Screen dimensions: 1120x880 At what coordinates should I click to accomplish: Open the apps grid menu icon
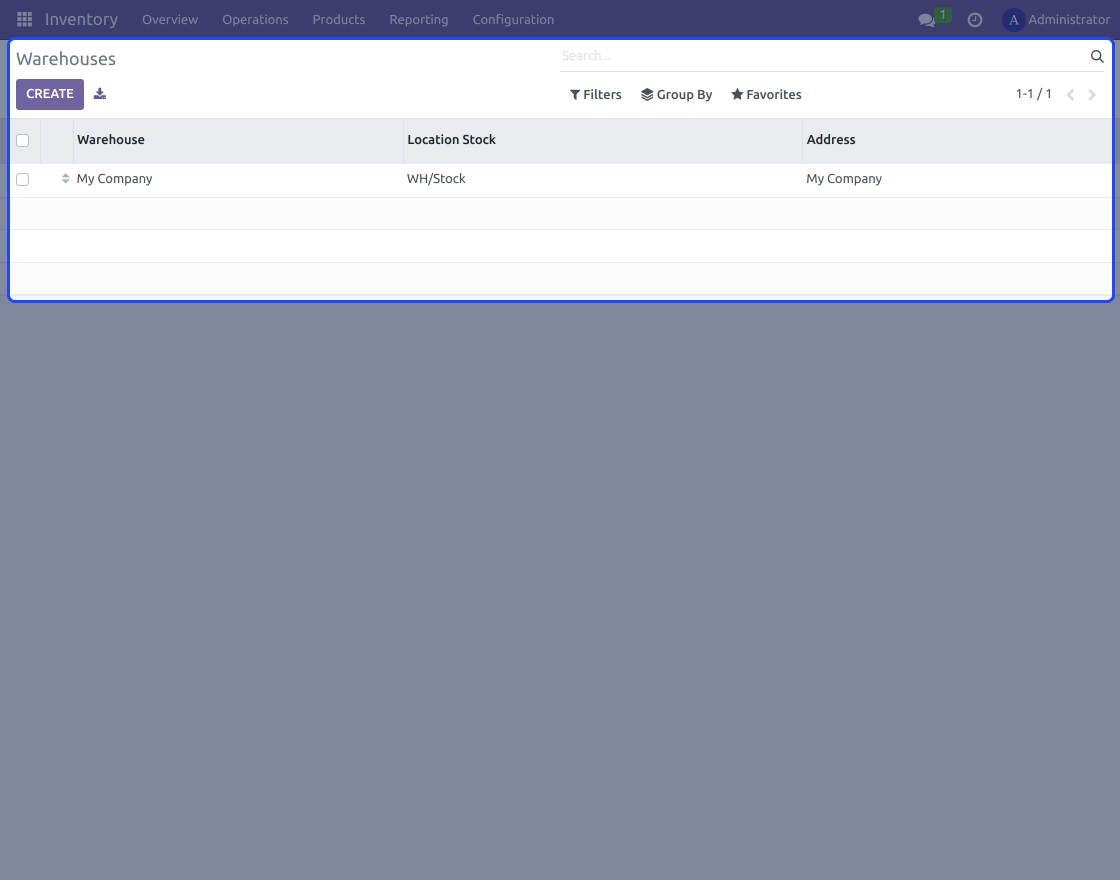coord(24,19)
